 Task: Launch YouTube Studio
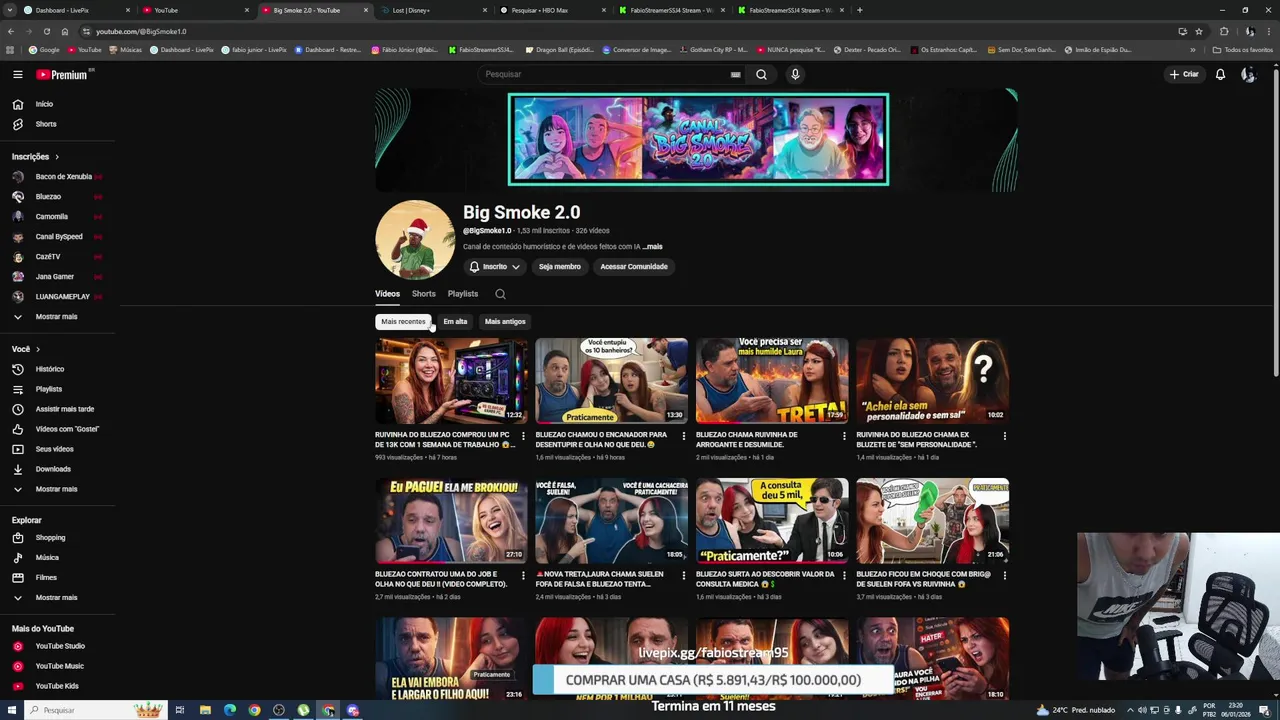[x=58, y=646]
